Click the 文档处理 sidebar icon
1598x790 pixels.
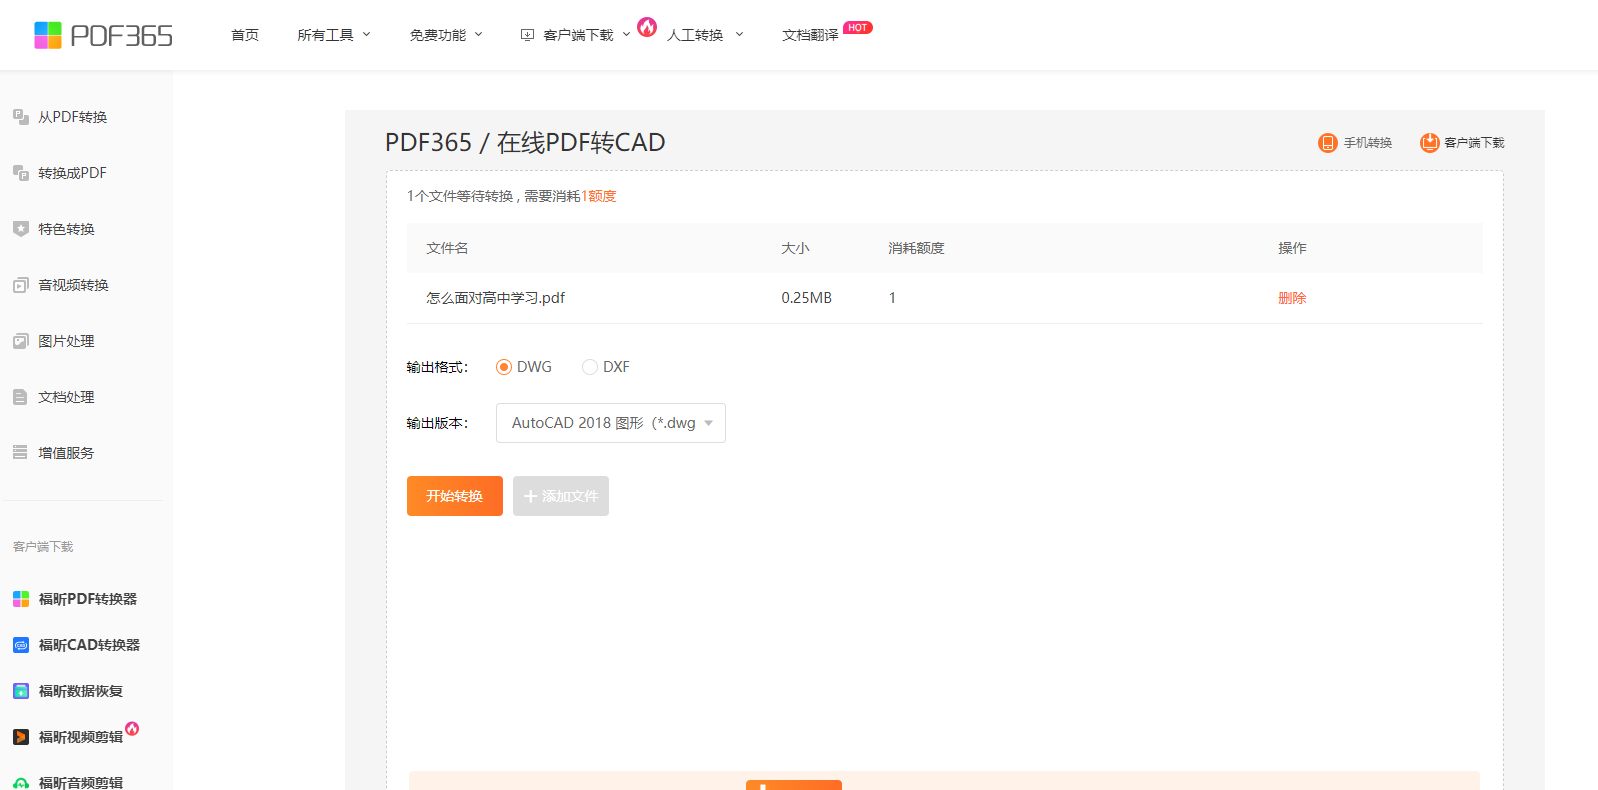click(21, 397)
